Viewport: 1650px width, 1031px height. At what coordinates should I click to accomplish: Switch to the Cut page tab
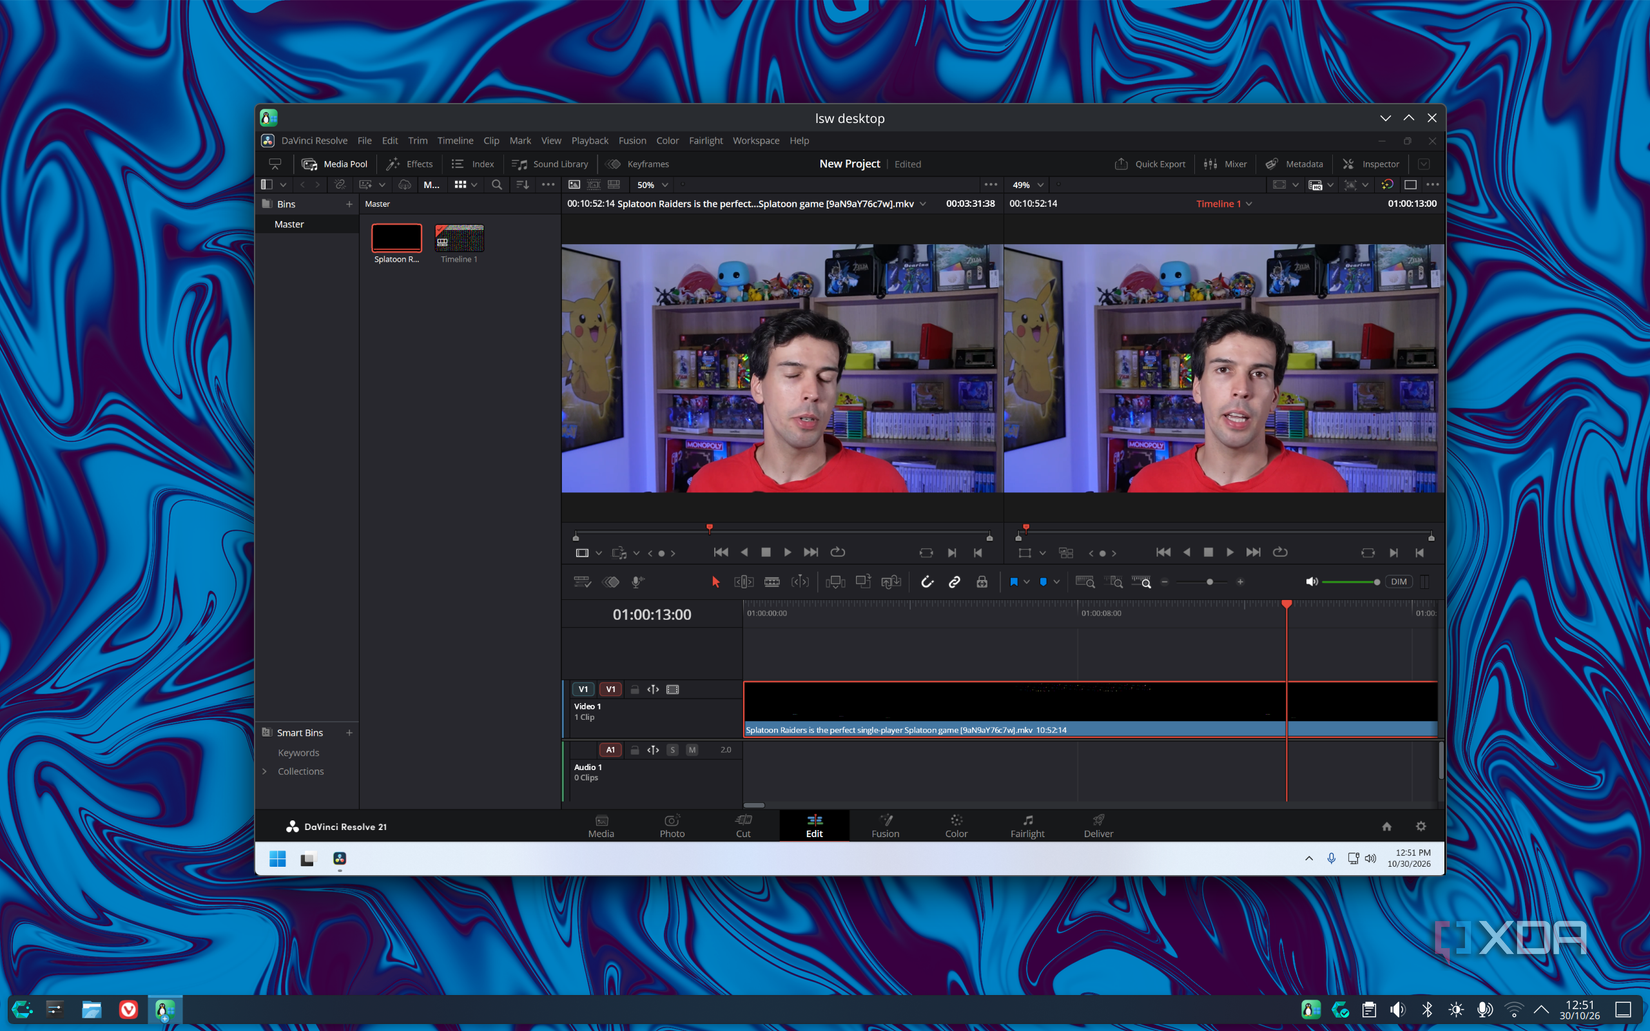pyautogui.click(x=743, y=826)
